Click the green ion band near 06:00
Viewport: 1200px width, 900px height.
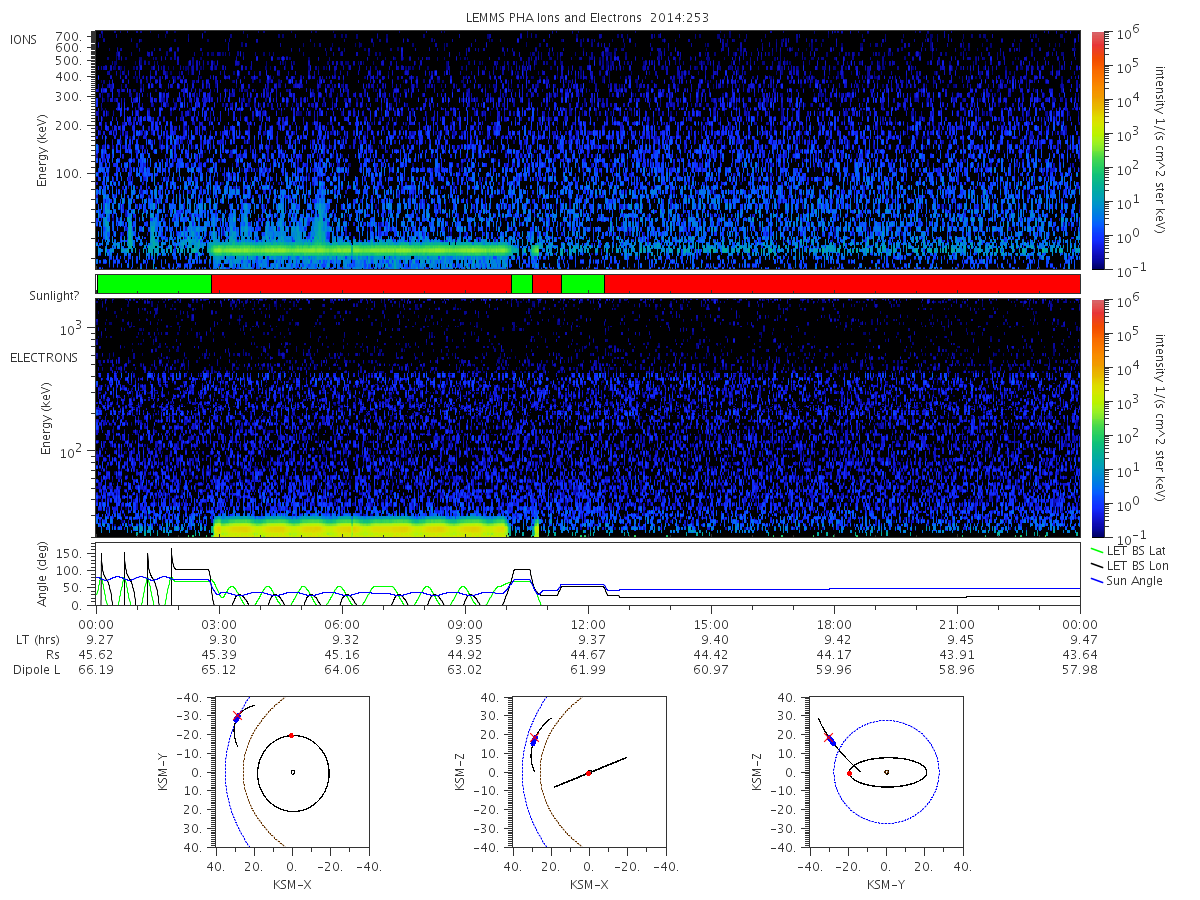coord(361,249)
